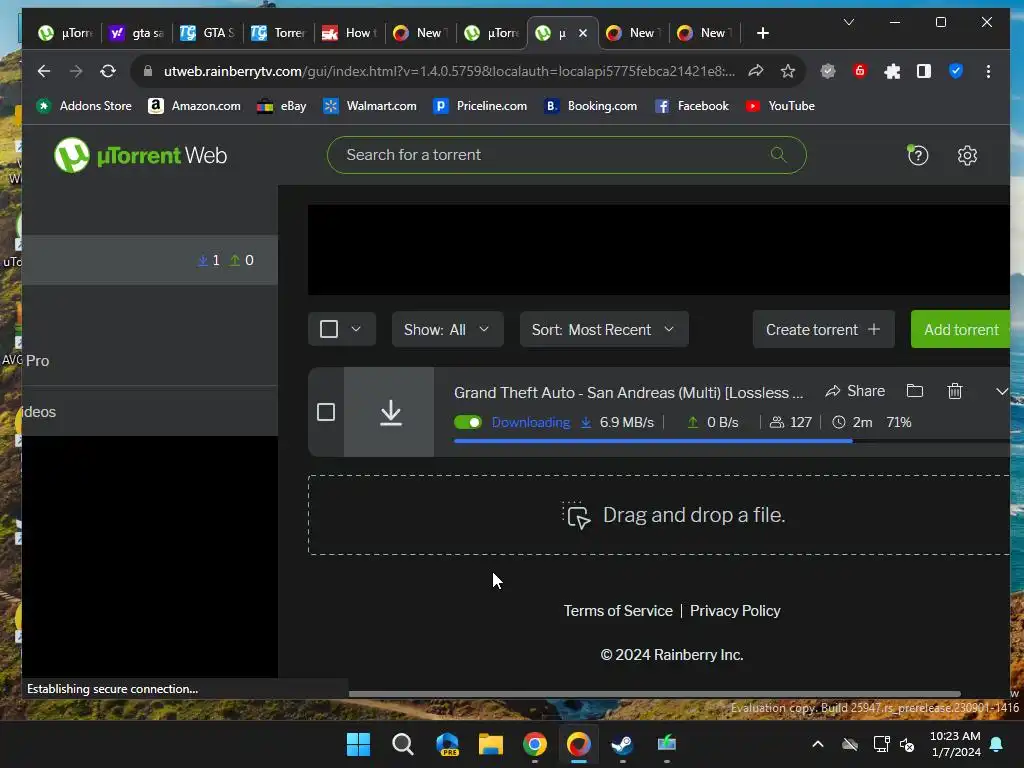Open the Facebook bookmark
Screen dimensions: 1024x768
(692, 106)
